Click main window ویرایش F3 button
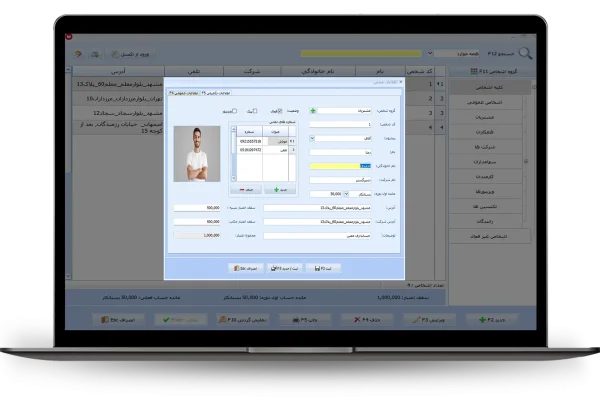The width and height of the screenshot is (600, 400). pyautogui.click(x=429, y=320)
